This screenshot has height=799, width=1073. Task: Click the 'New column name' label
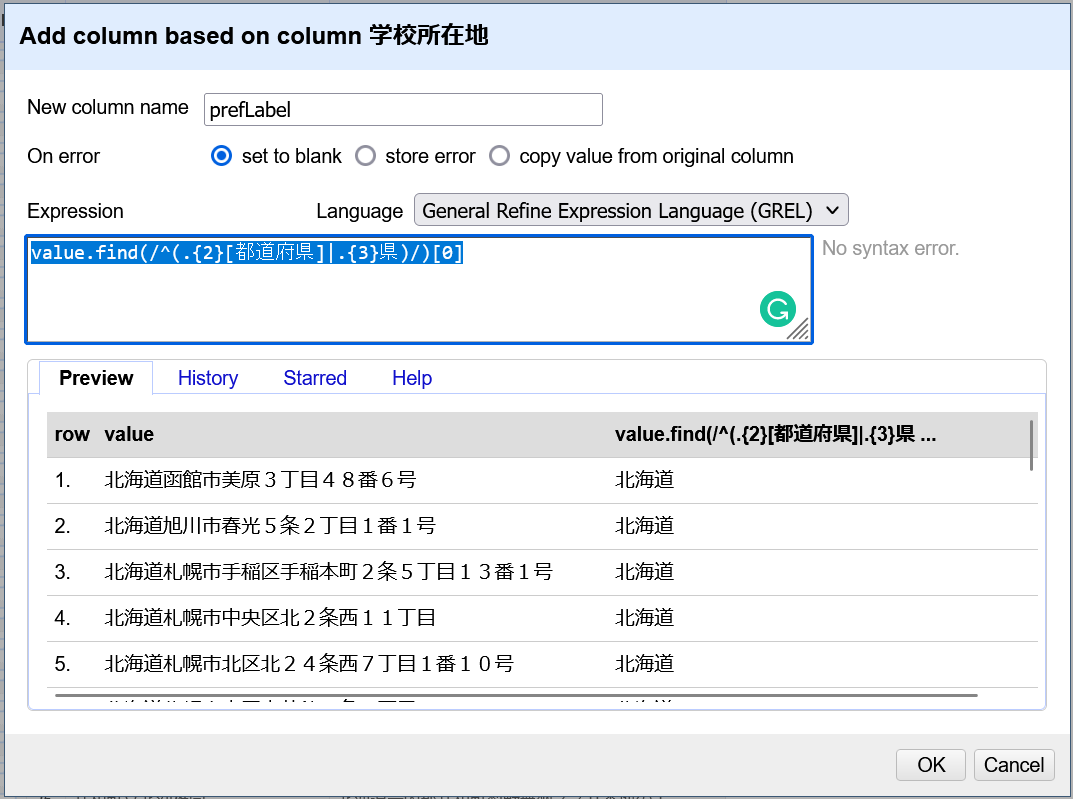tap(107, 107)
